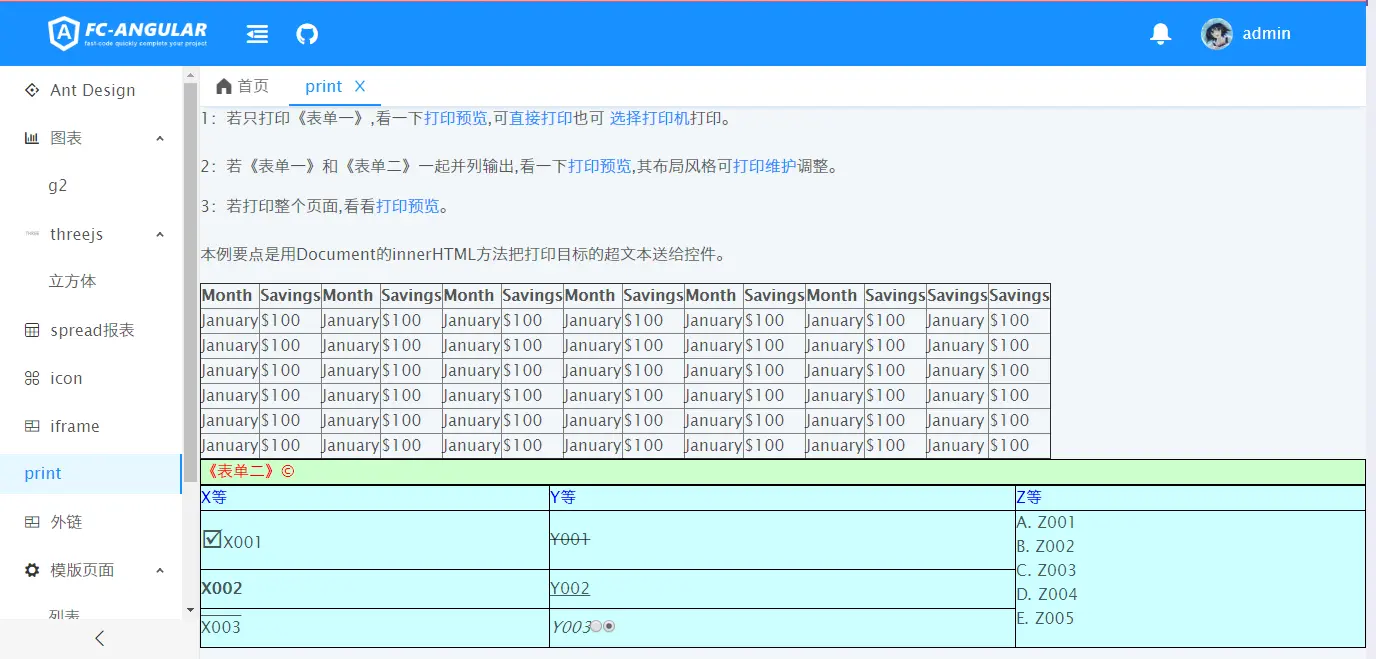Switch to the 首页 tab
Screen dimensions: 1376x659
243,86
